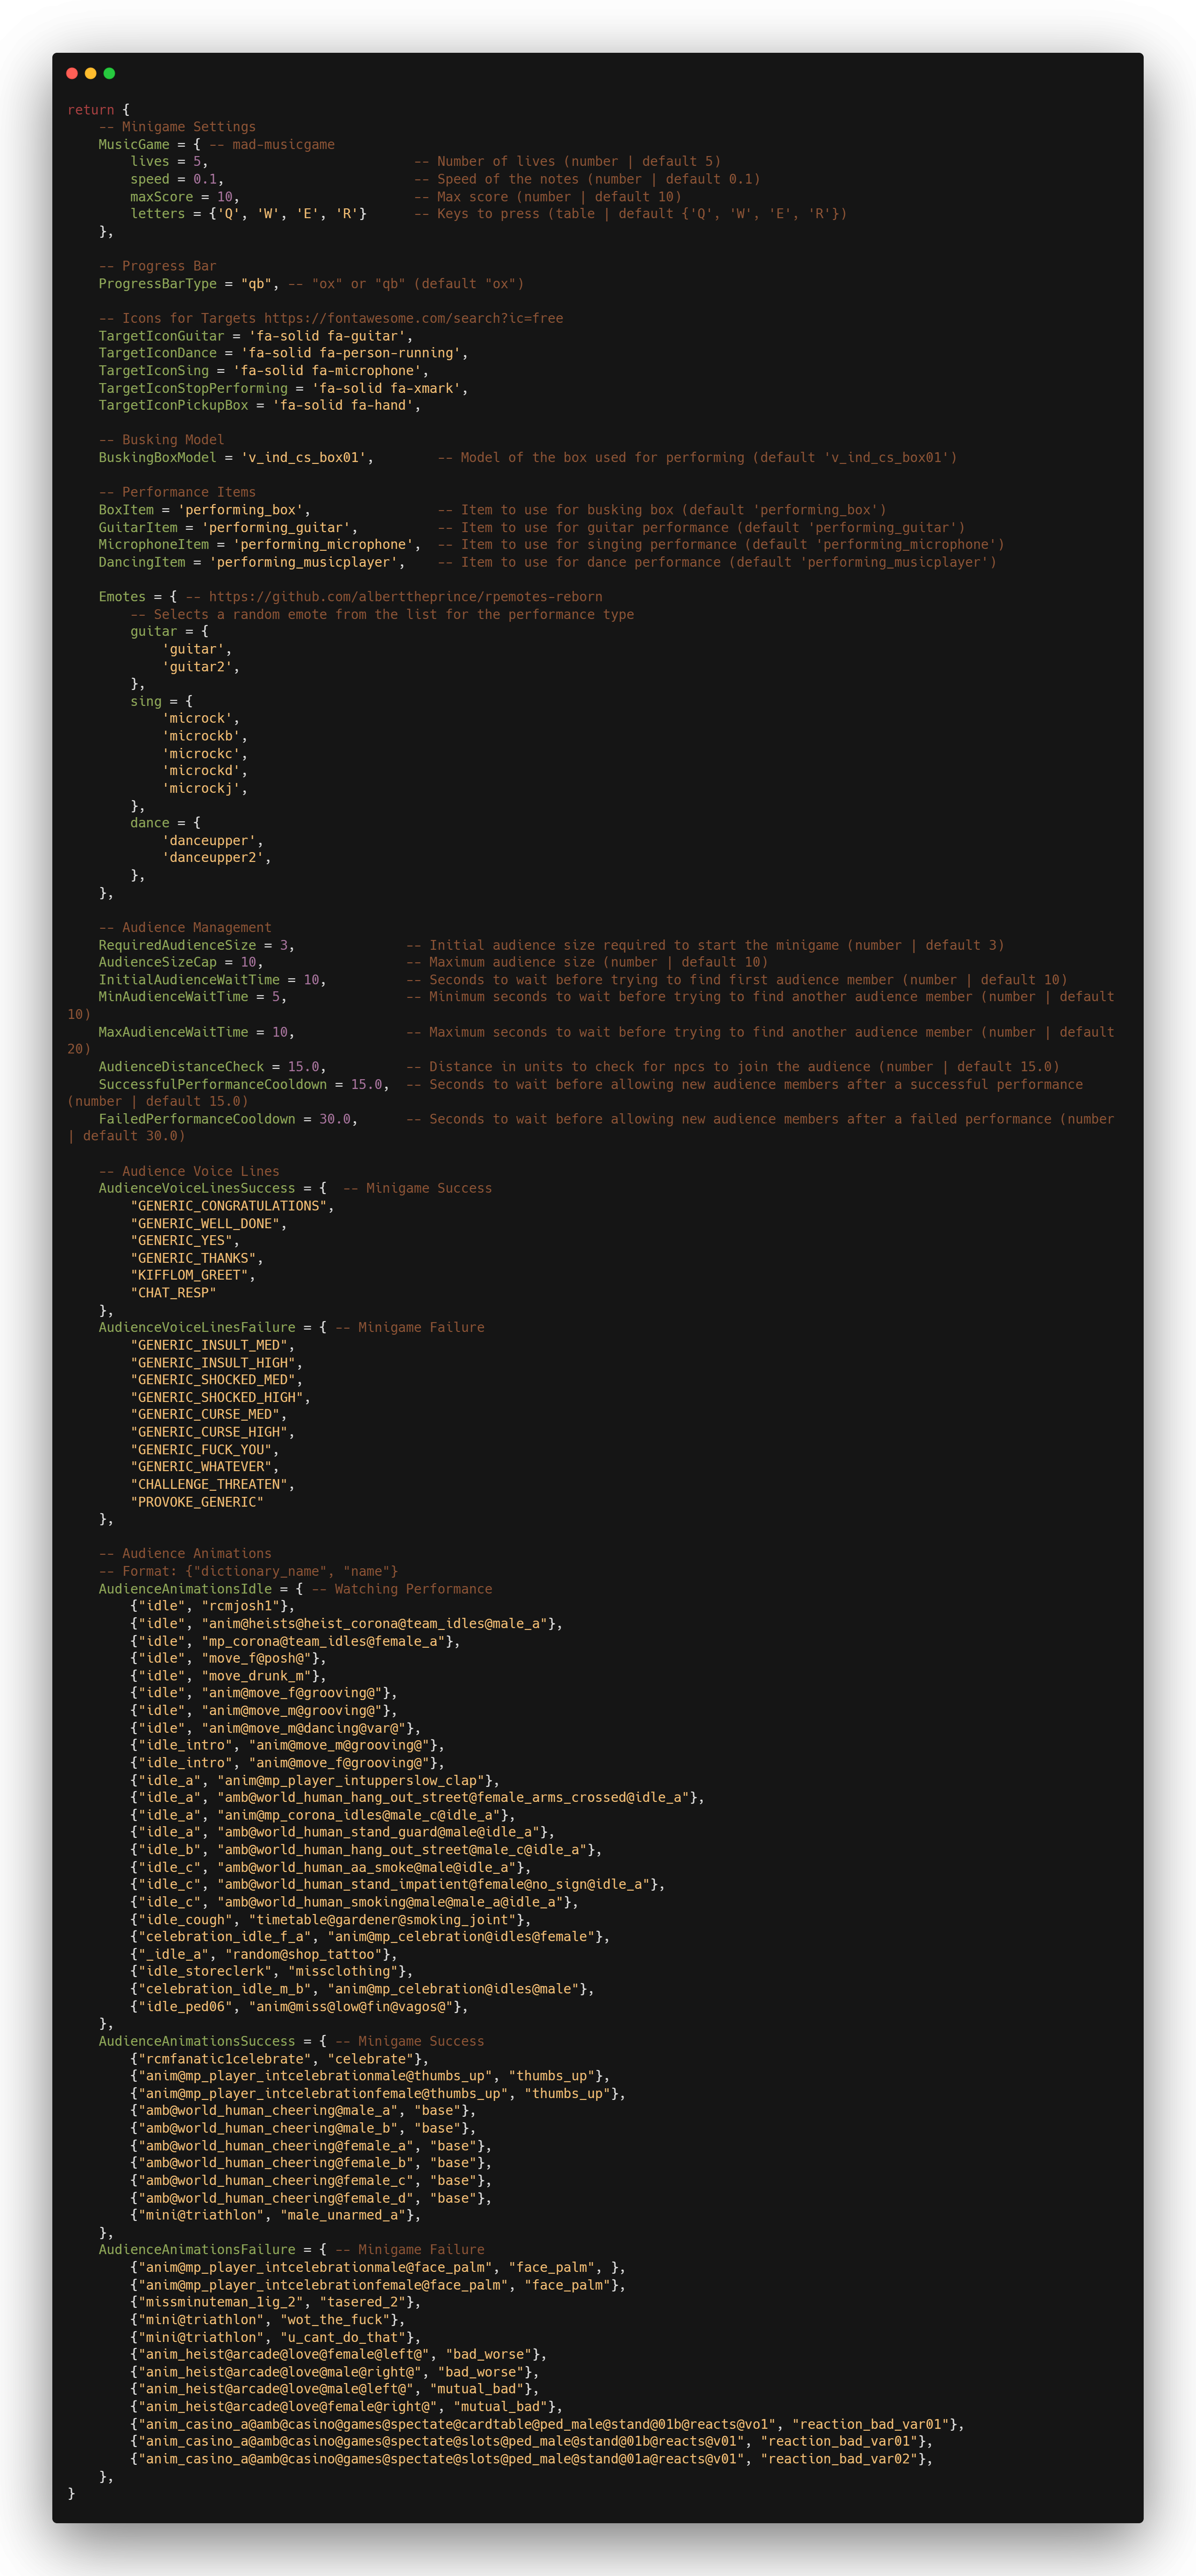The width and height of the screenshot is (1196, 2576).
Task: Click the 'TargetIconGuitar' line
Action: pos(256,336)
